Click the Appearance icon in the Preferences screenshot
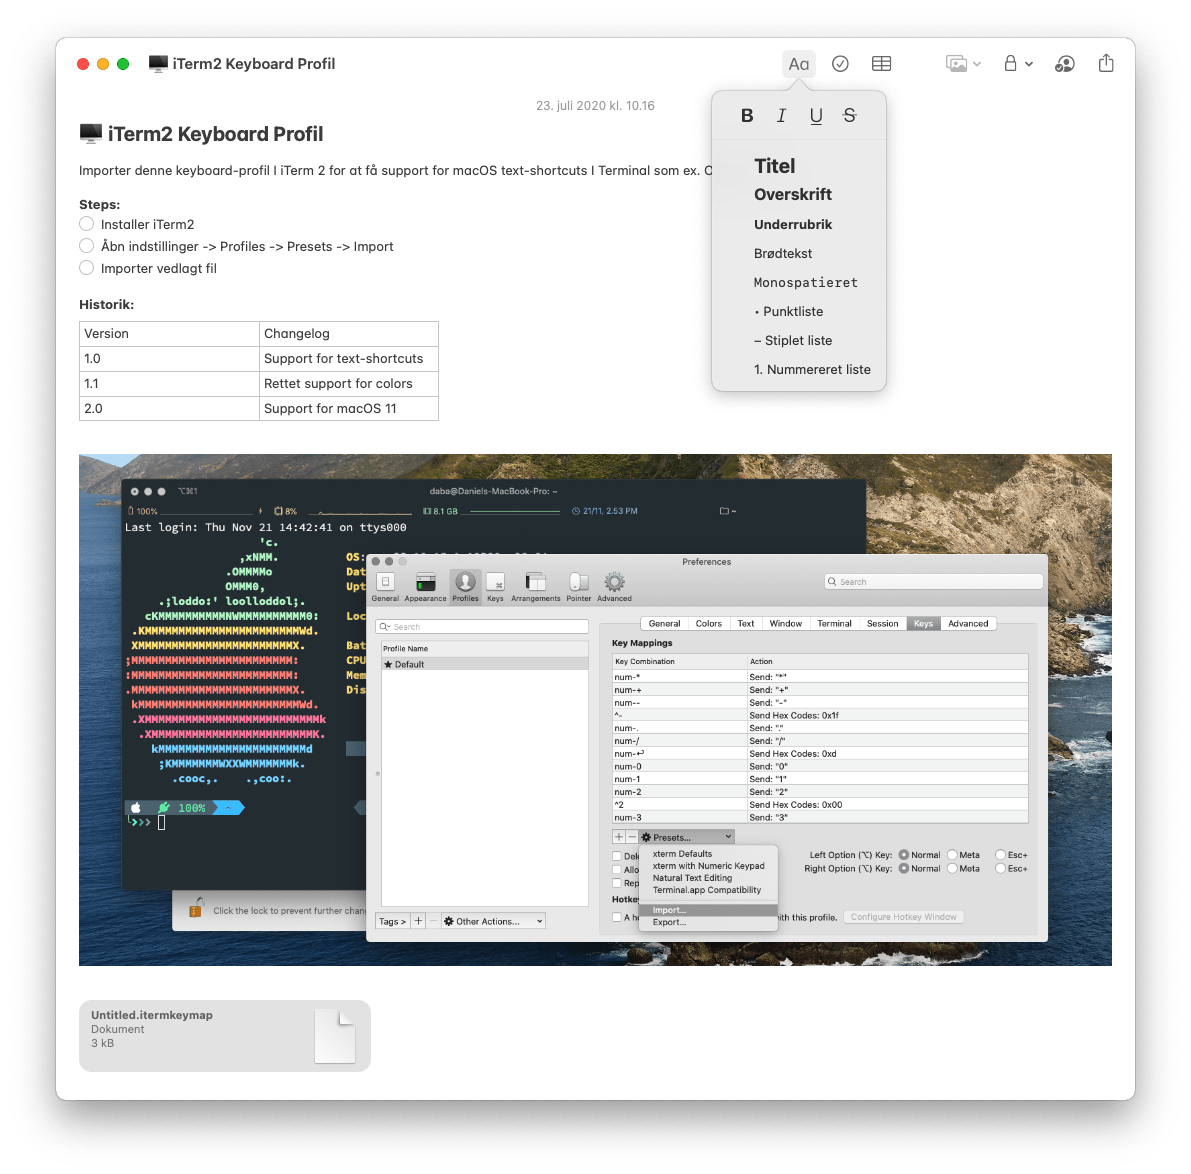The height and width of the screenshot is (1174, 1191). tap(425, 587)
